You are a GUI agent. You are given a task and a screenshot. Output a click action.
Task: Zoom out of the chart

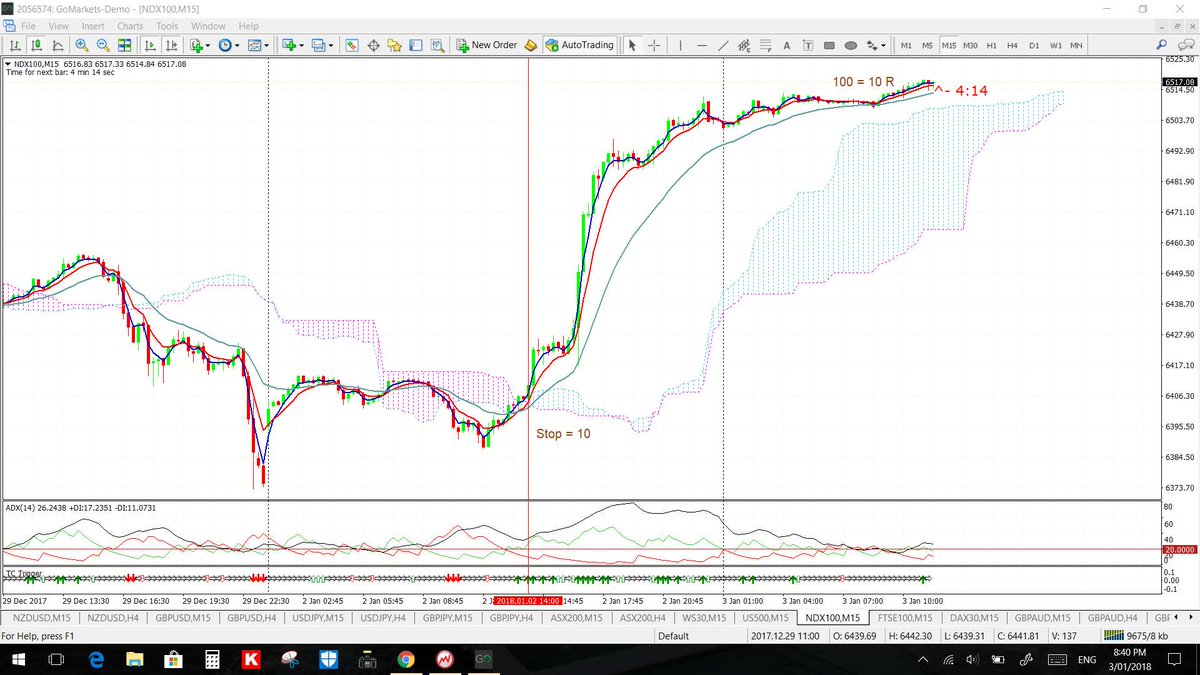pyautogui.click(x=104, y=45)
